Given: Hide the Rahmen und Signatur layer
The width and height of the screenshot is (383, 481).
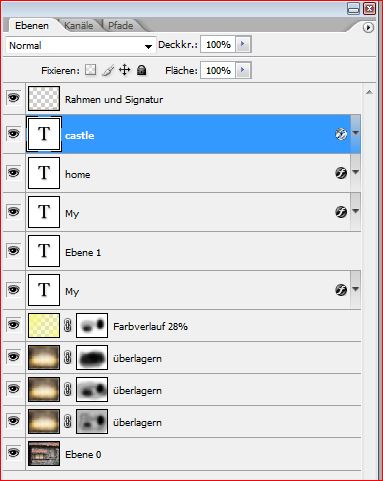Looking at the screenshot, I should click(13, 98).
